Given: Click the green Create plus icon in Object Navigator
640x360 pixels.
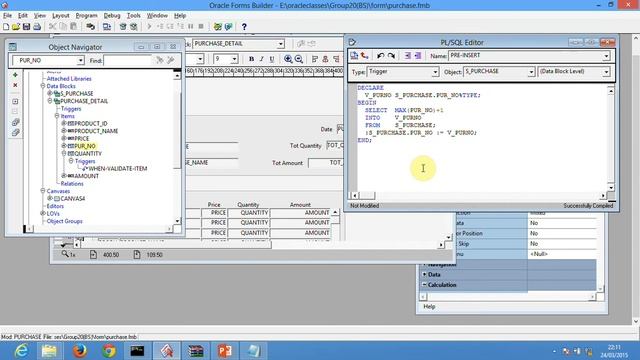Looking at the screenshot, I should pos(15,75).
